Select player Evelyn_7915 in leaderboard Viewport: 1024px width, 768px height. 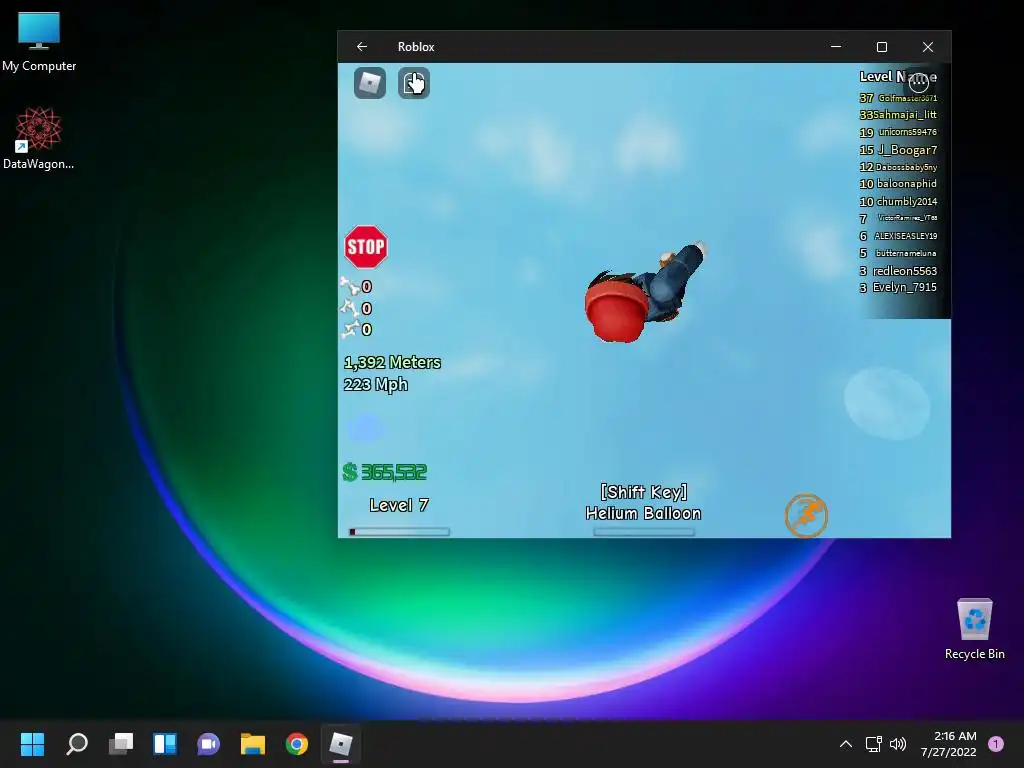tap(899, 287)
